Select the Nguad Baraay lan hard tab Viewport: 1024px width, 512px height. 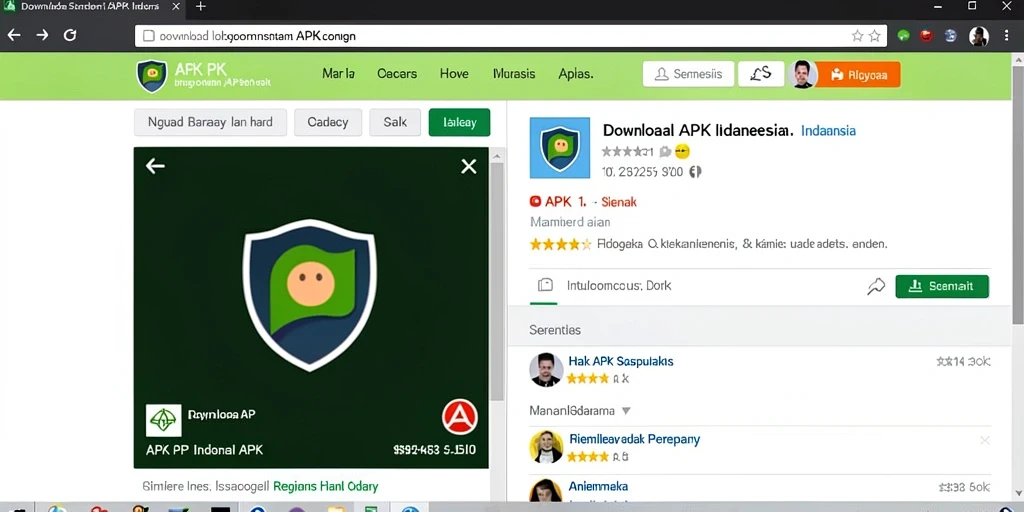(210, 122)
